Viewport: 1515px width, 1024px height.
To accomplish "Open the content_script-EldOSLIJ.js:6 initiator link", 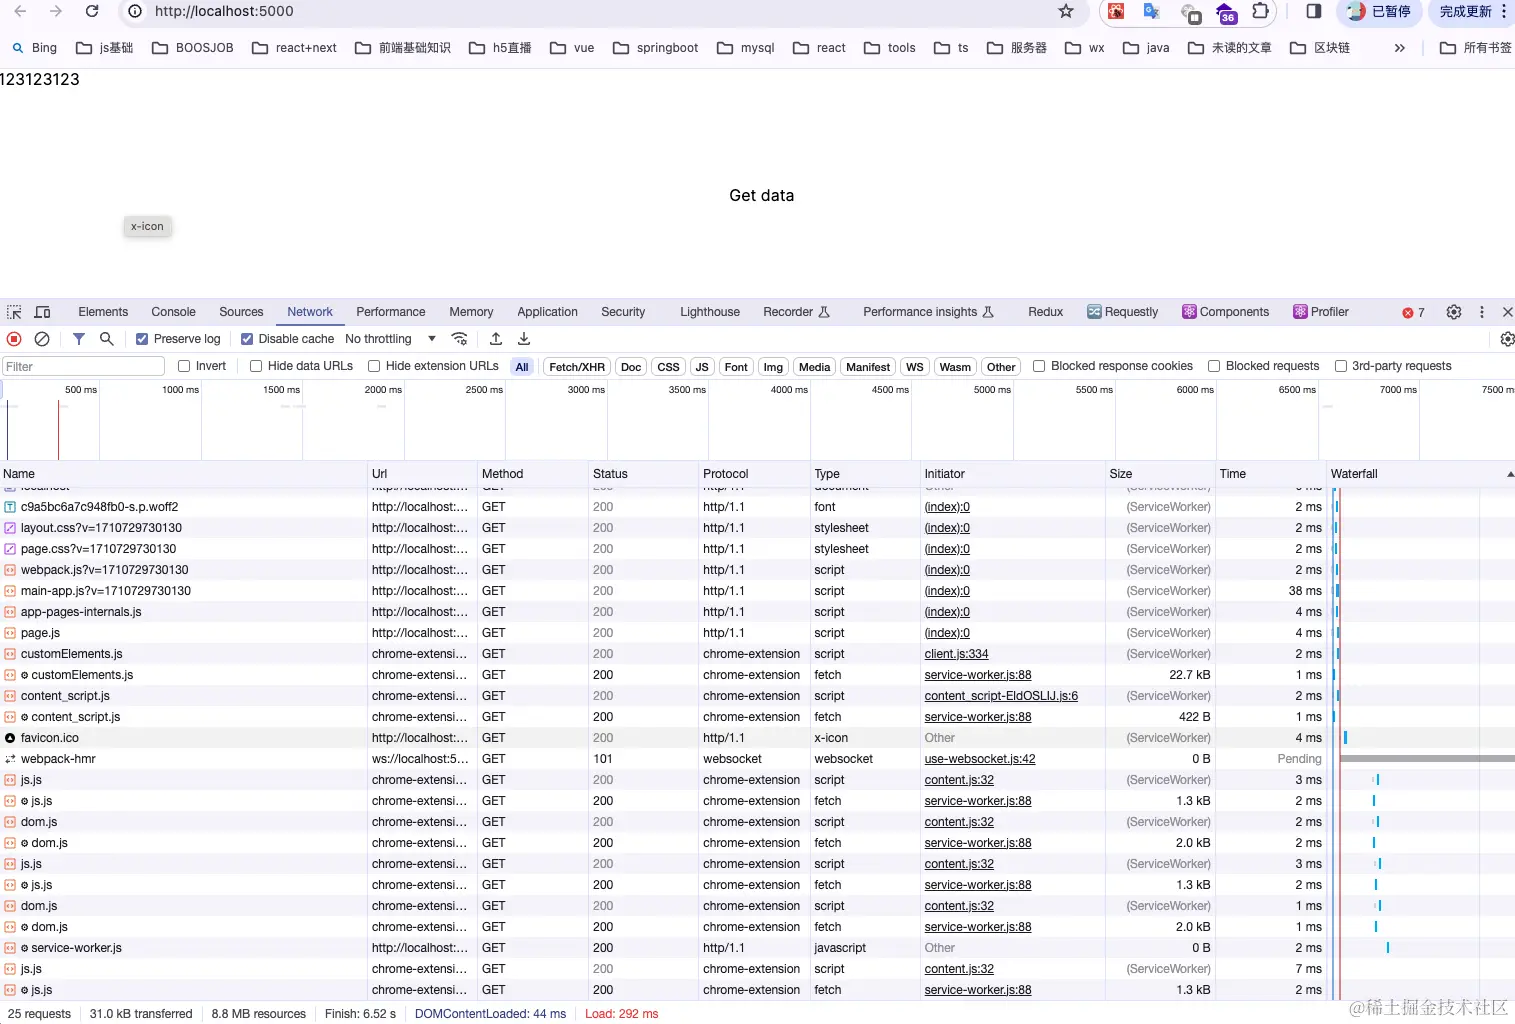I will tap(1001, 696).
